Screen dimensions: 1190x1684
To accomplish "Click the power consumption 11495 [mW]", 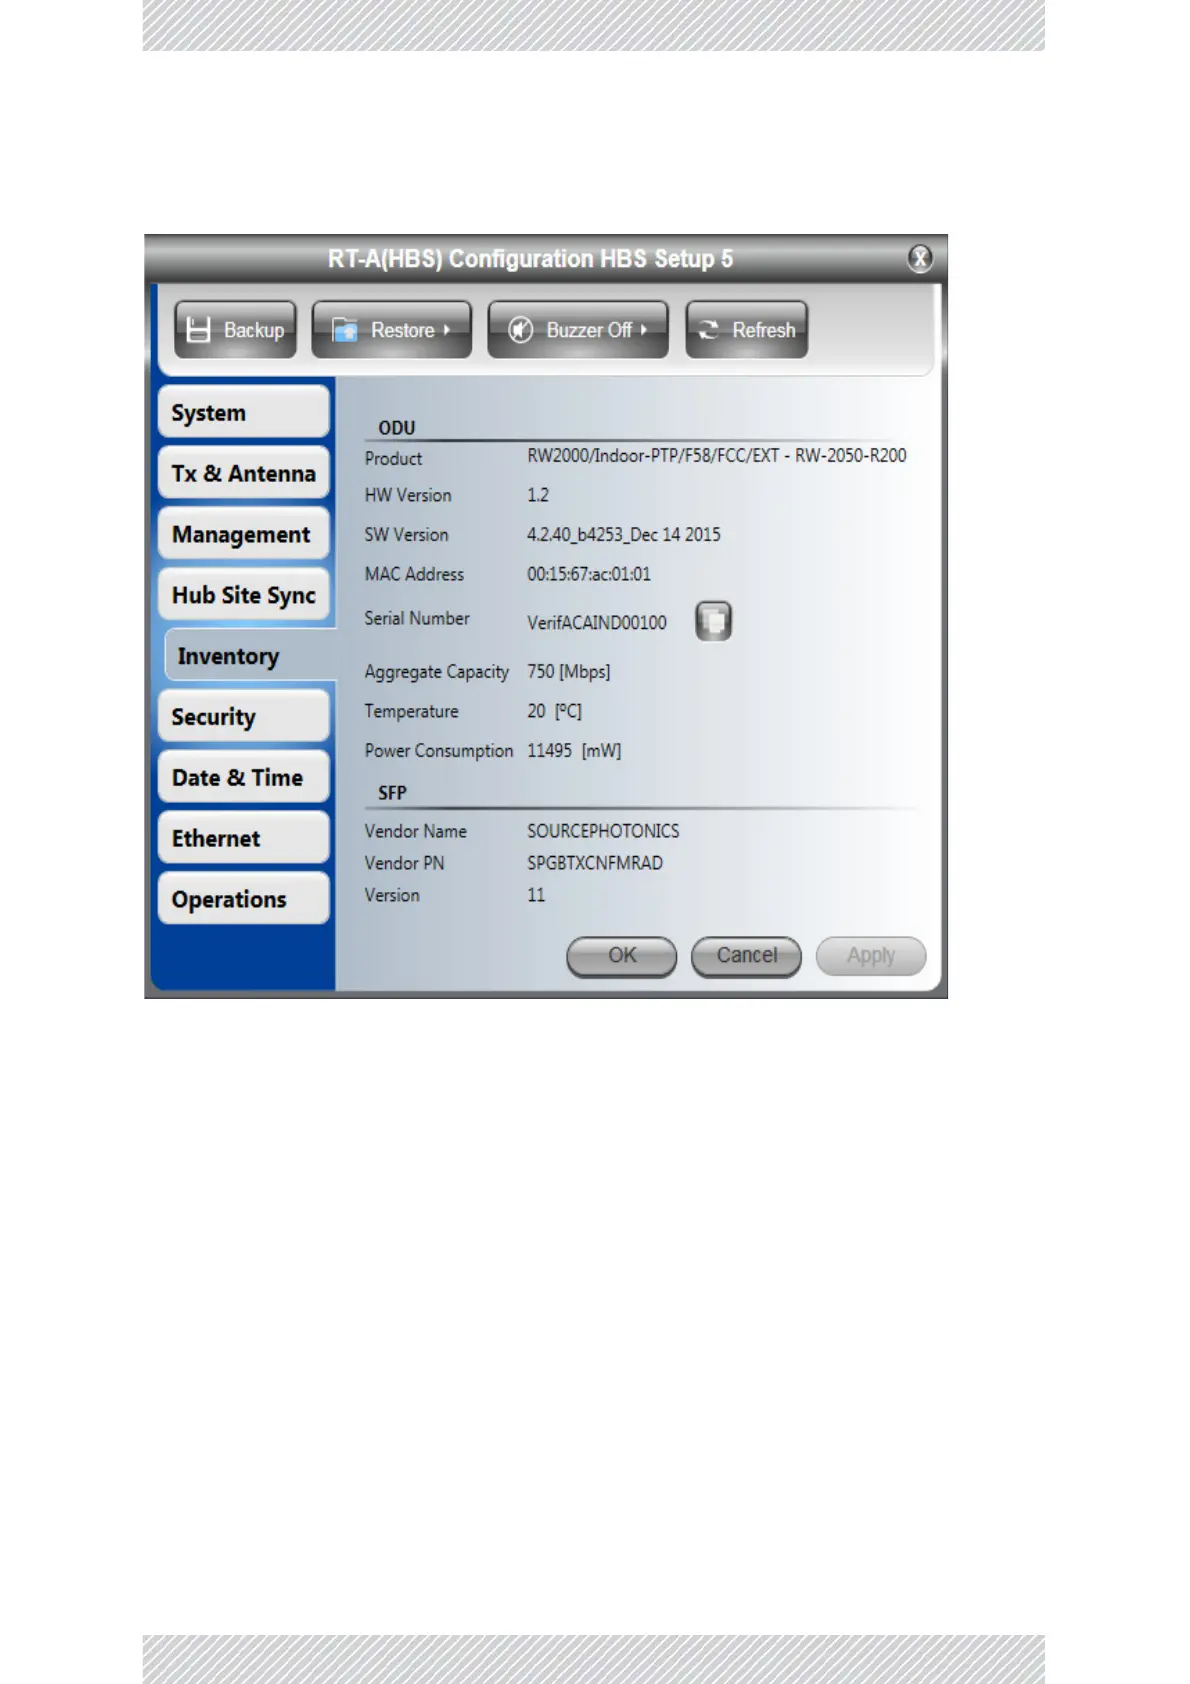I will point(574,751).
